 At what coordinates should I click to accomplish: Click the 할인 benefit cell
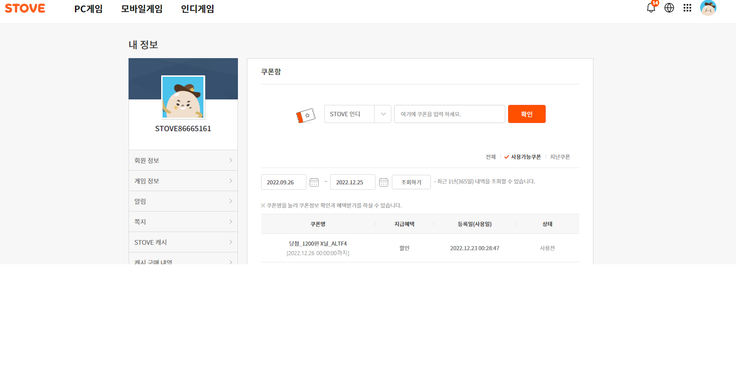coord(404,248)
